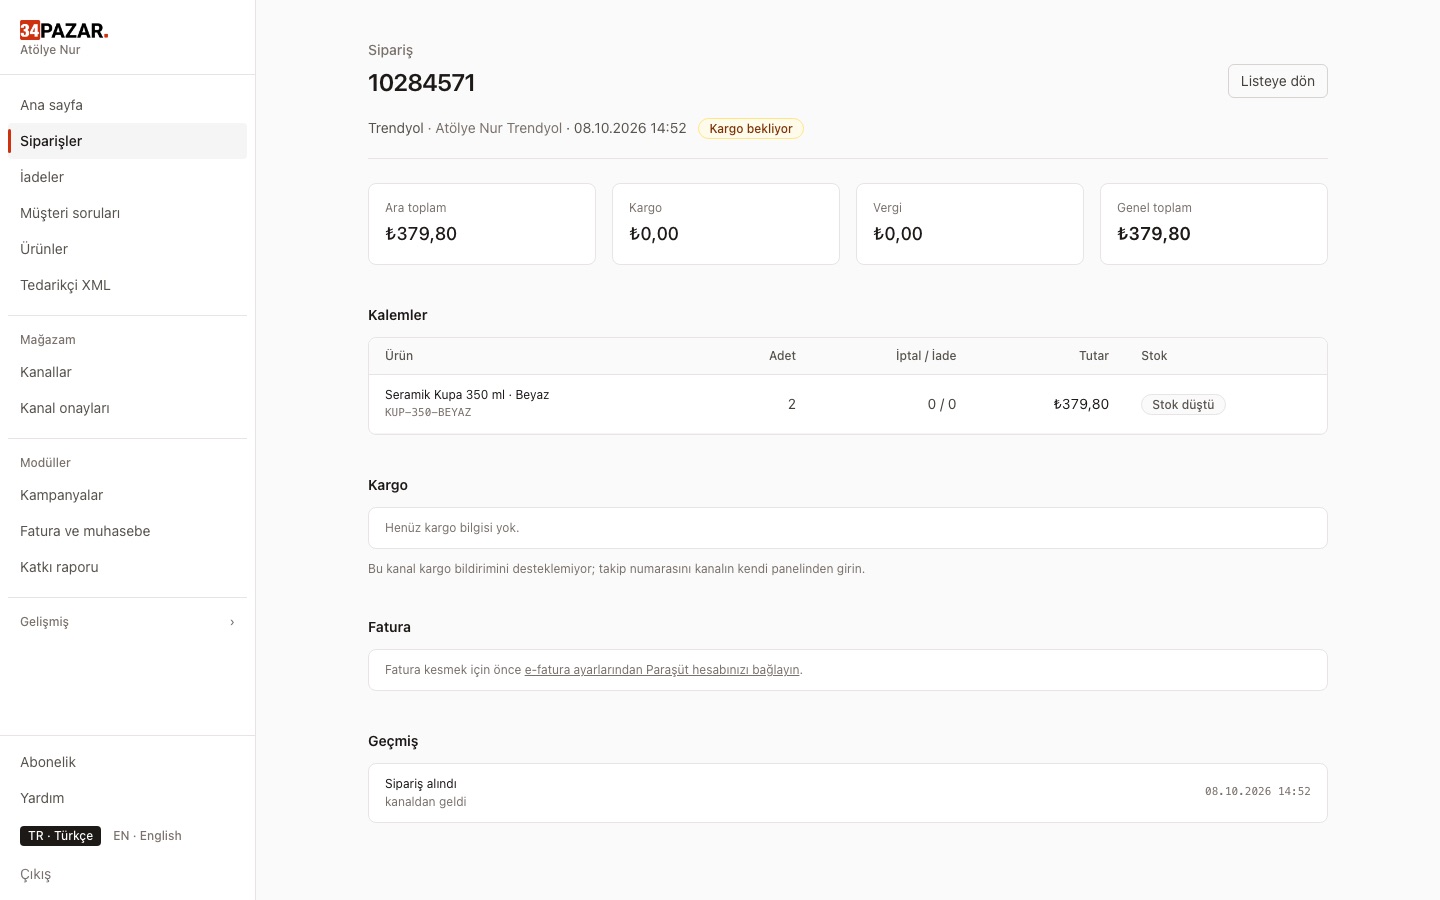Screen dimensions: 1440x900
Task: Open Katkı raporu
Action: coord(127,567)
